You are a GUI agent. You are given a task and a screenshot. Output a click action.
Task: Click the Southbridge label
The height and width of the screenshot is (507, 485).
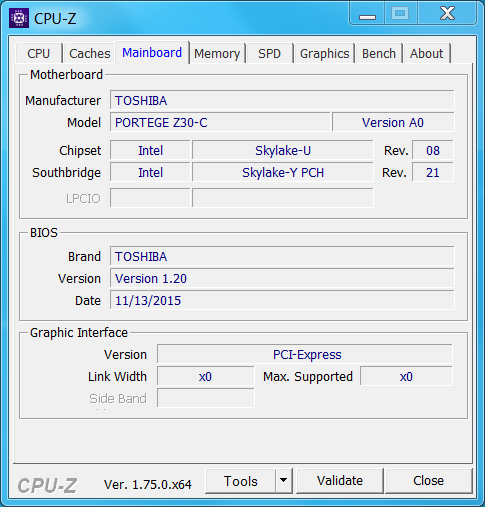(66, 173)
